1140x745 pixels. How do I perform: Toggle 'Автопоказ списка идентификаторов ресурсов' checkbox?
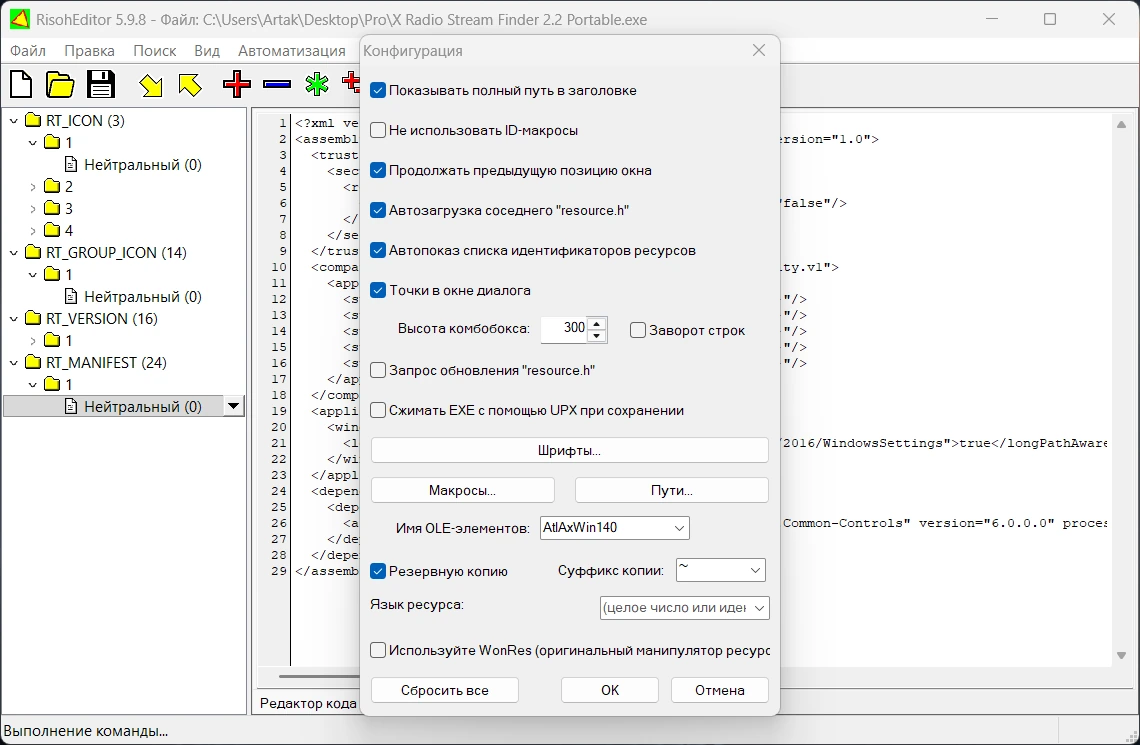[x=377, y=250]
